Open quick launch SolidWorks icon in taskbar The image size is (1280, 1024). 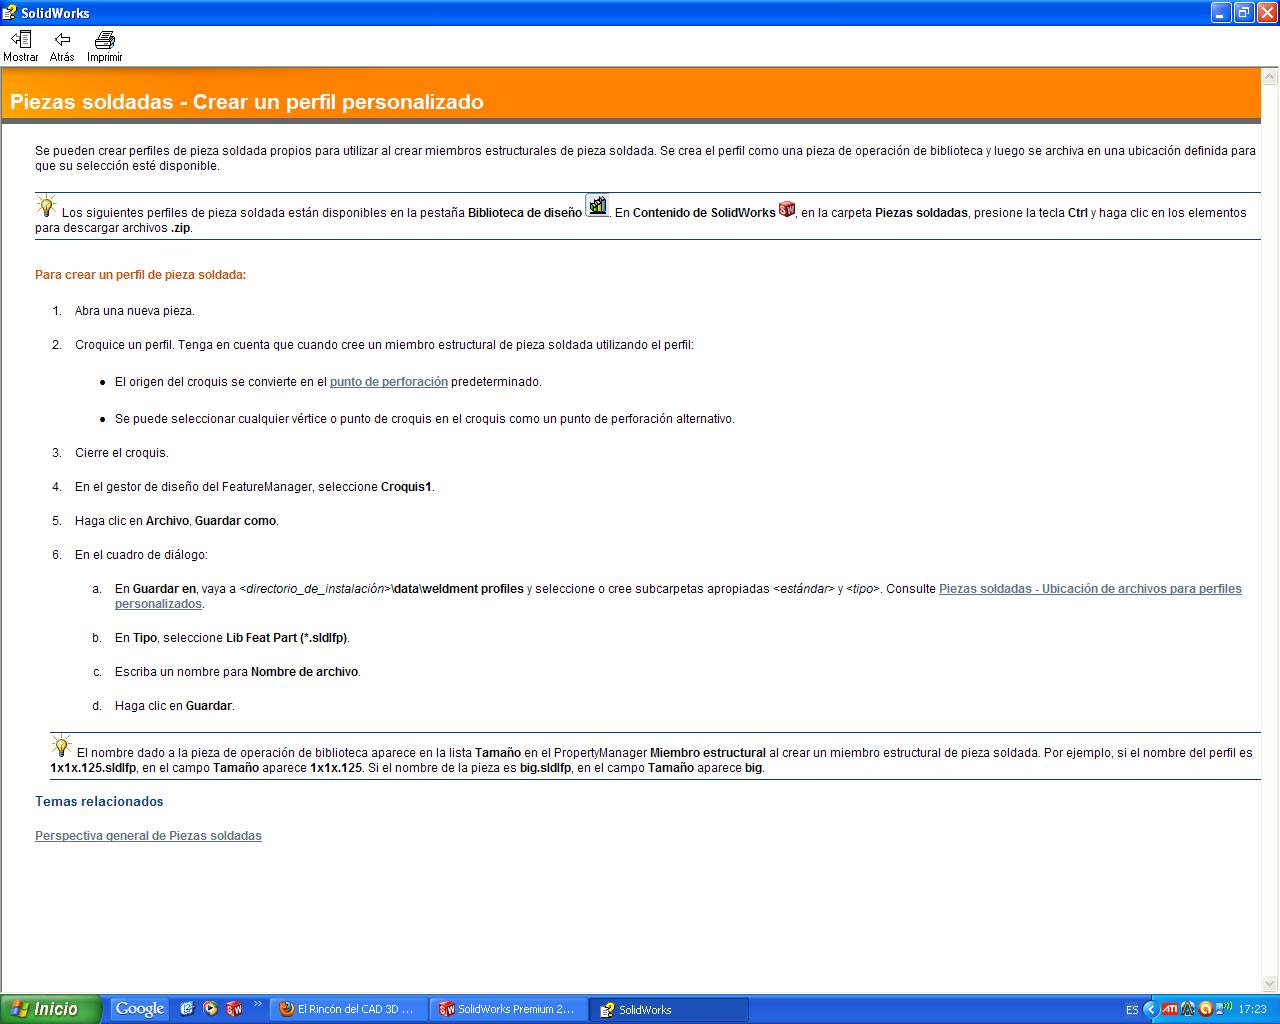pyautogui.click(x=234, y=1009)
